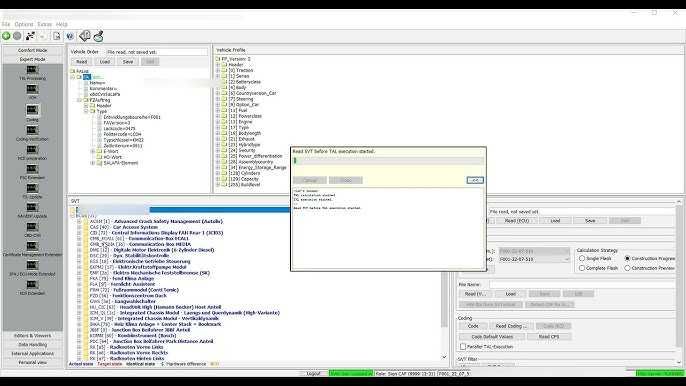The height and width of the screenshot is (386, 686).
Task: Expand the SALAPA-Element tree node
Action: pos(93,163)
